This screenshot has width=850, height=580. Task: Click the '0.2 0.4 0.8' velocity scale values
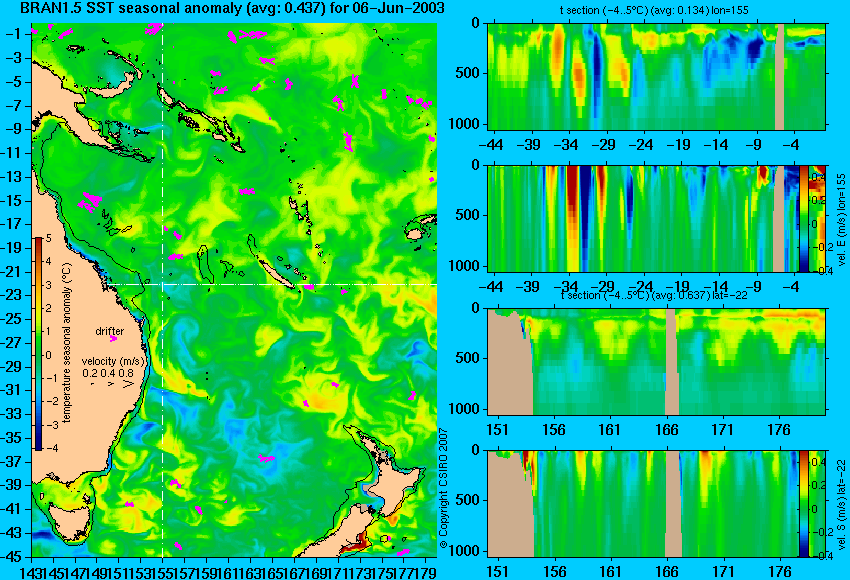(x=108, y=373)
